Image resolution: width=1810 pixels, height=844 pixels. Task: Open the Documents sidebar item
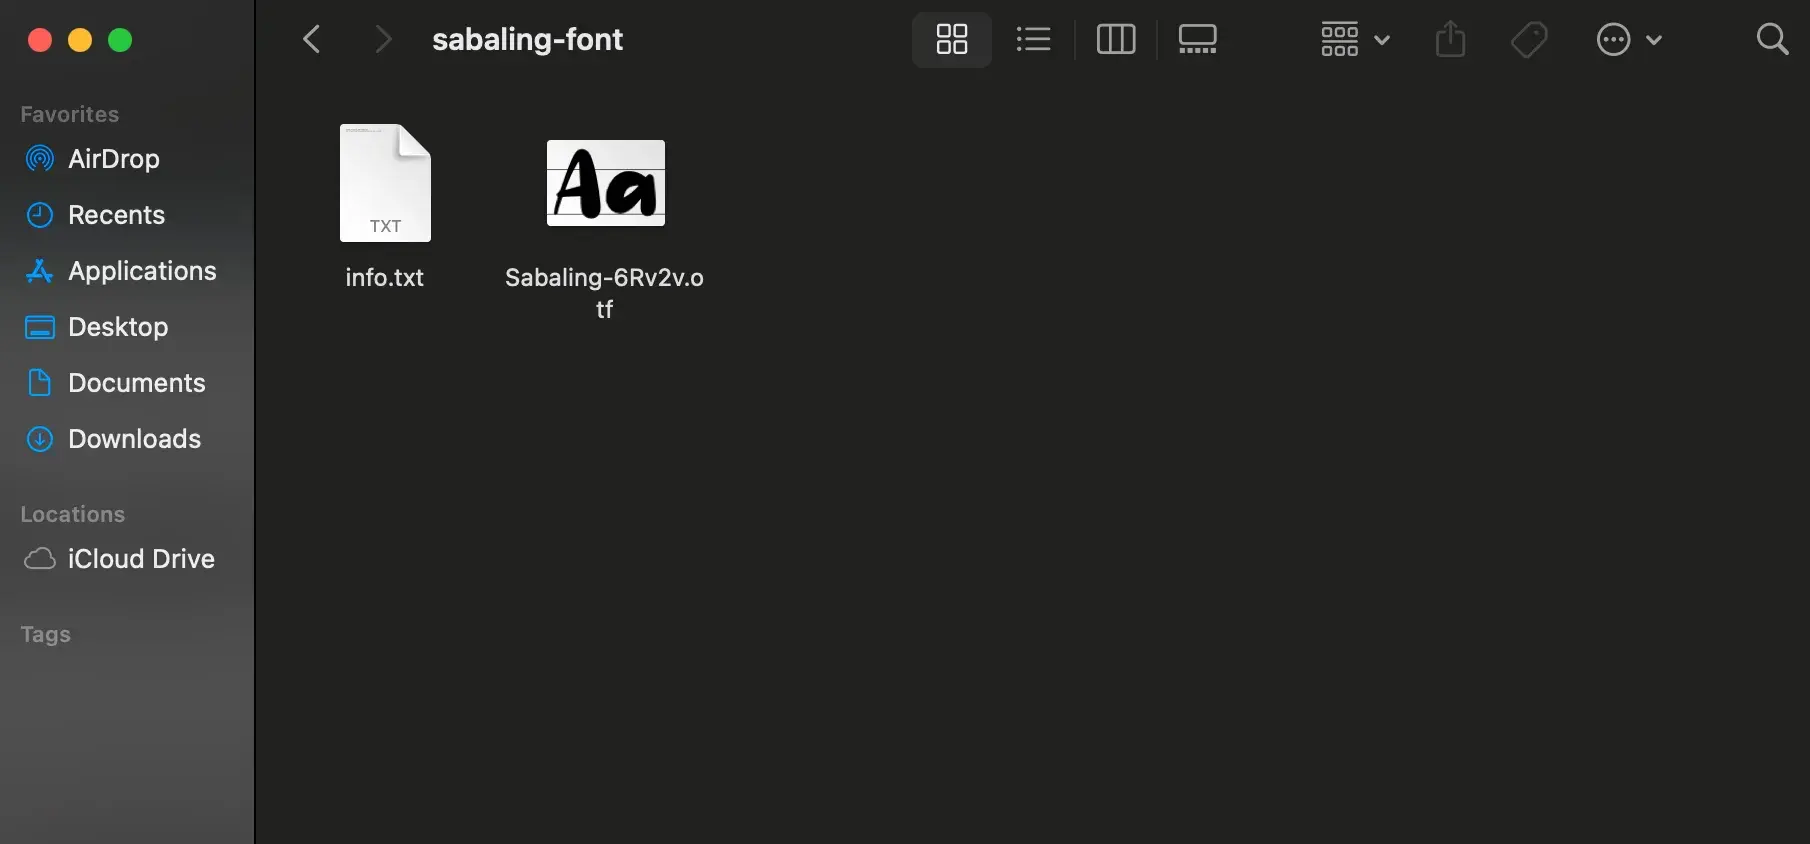(x=136, y=383)
